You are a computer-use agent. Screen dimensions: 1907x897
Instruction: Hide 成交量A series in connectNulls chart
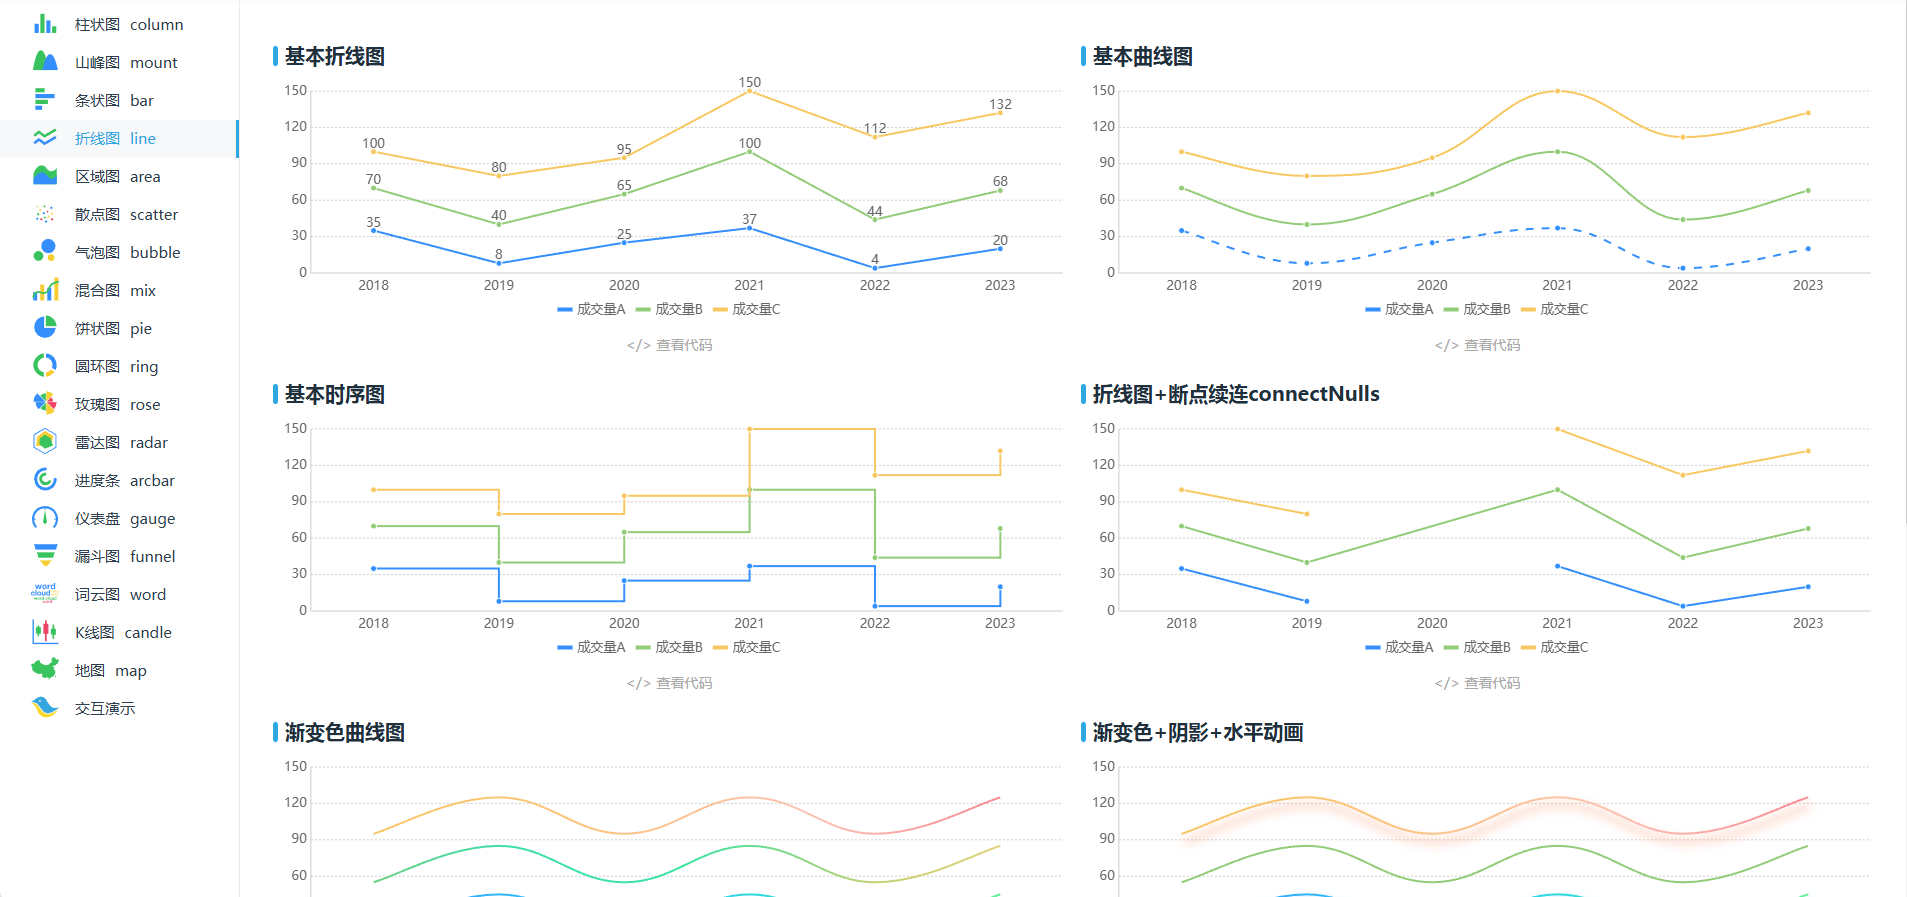click(x=1399, y=647)
